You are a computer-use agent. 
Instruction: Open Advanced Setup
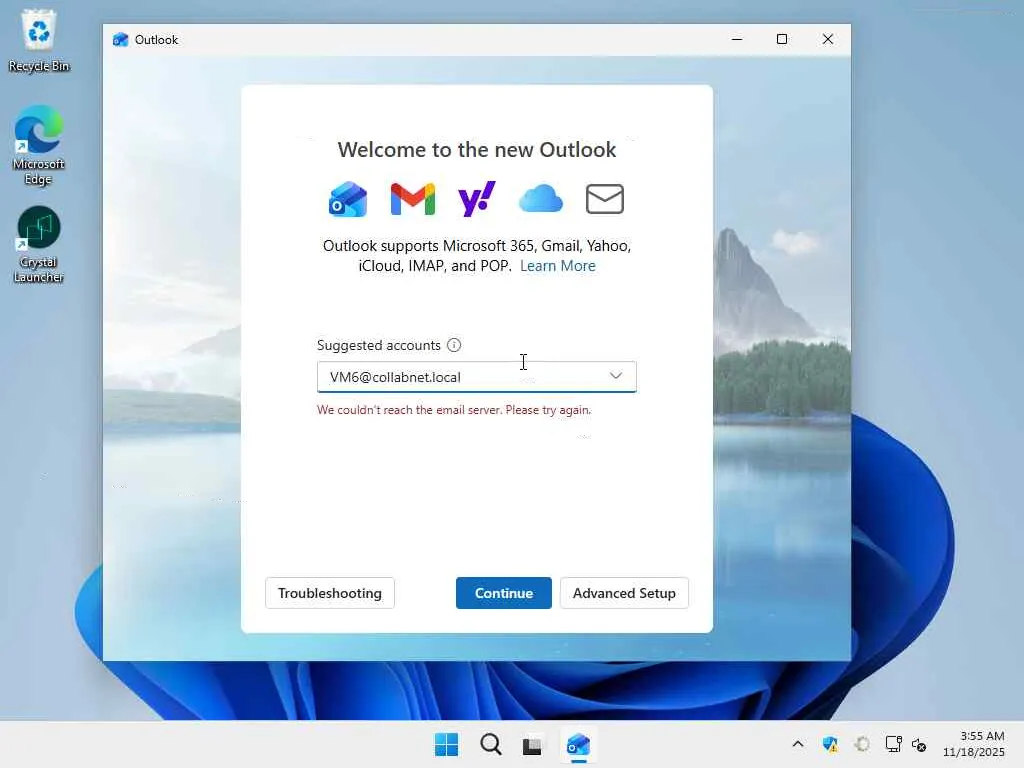coord(624,593)
